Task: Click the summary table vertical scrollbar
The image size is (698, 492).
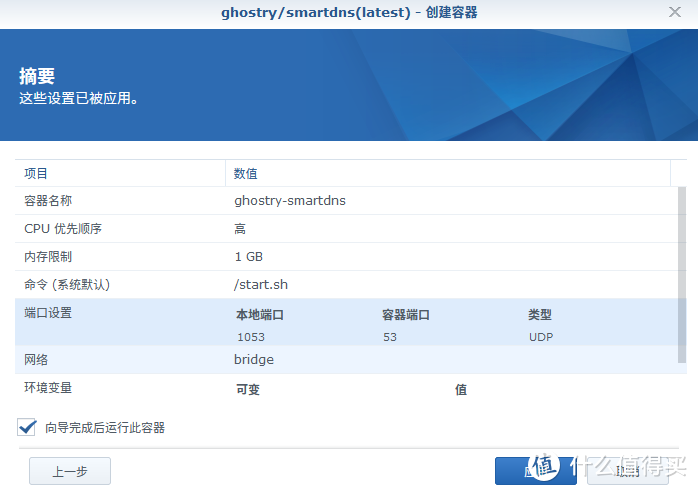Action: click(x=682, y=275)
